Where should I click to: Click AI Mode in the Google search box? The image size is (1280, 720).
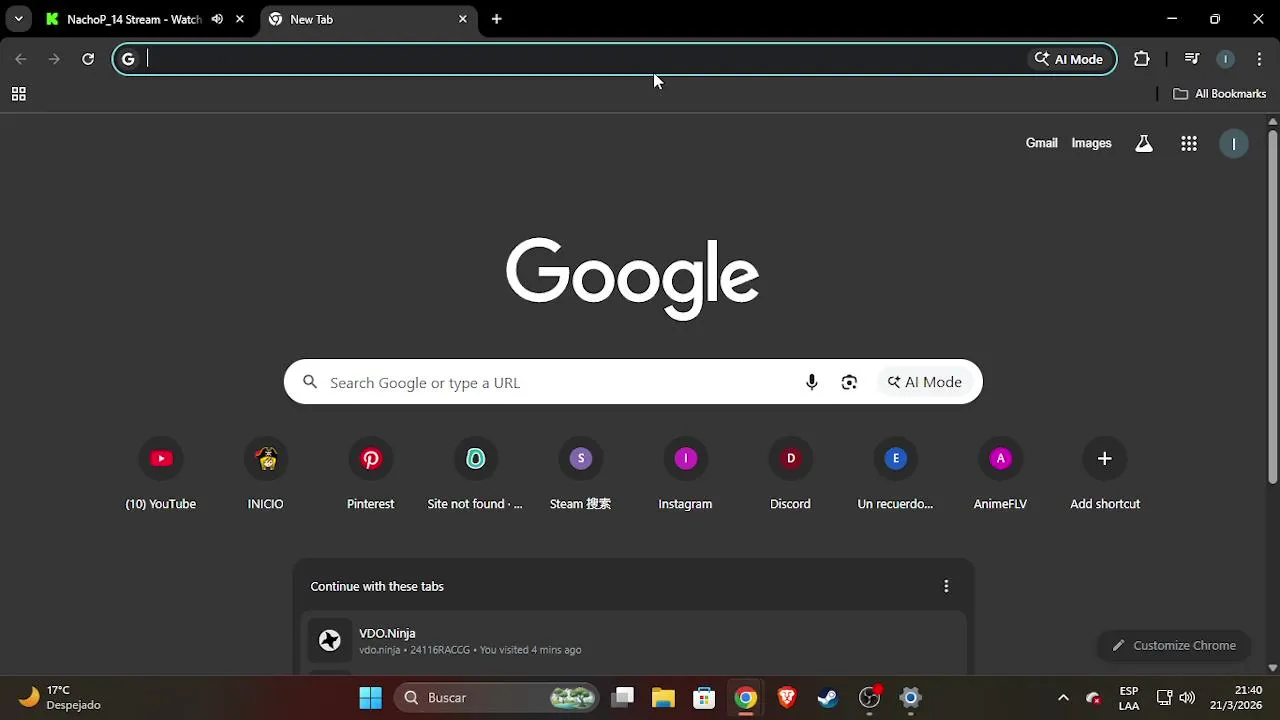(925, 382)
